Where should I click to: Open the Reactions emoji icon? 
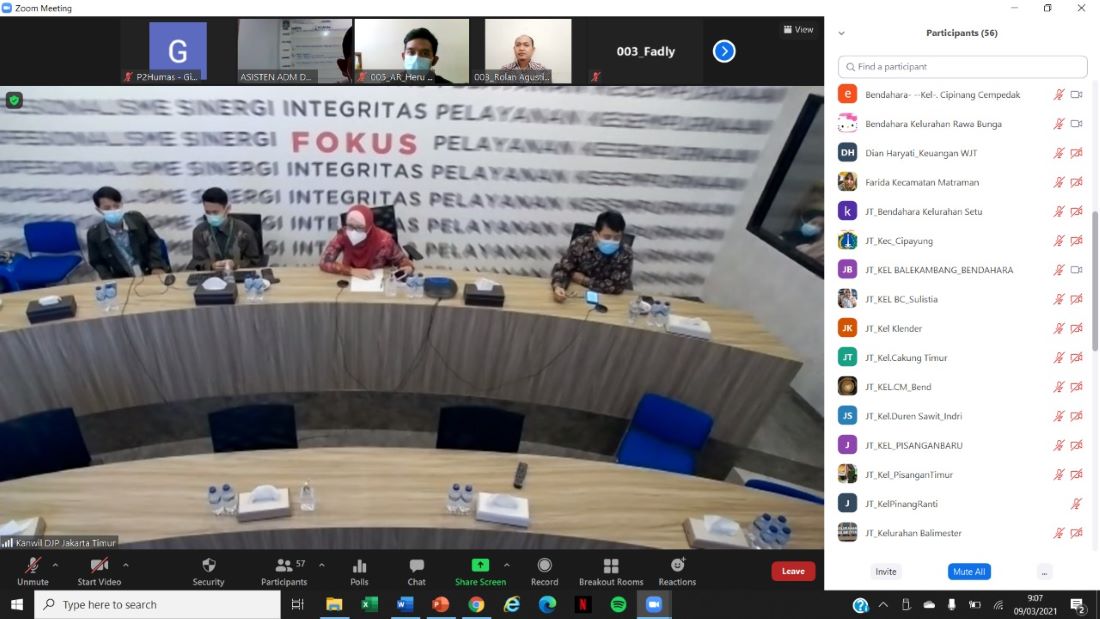pyautogui.click(x=677, y=566)
